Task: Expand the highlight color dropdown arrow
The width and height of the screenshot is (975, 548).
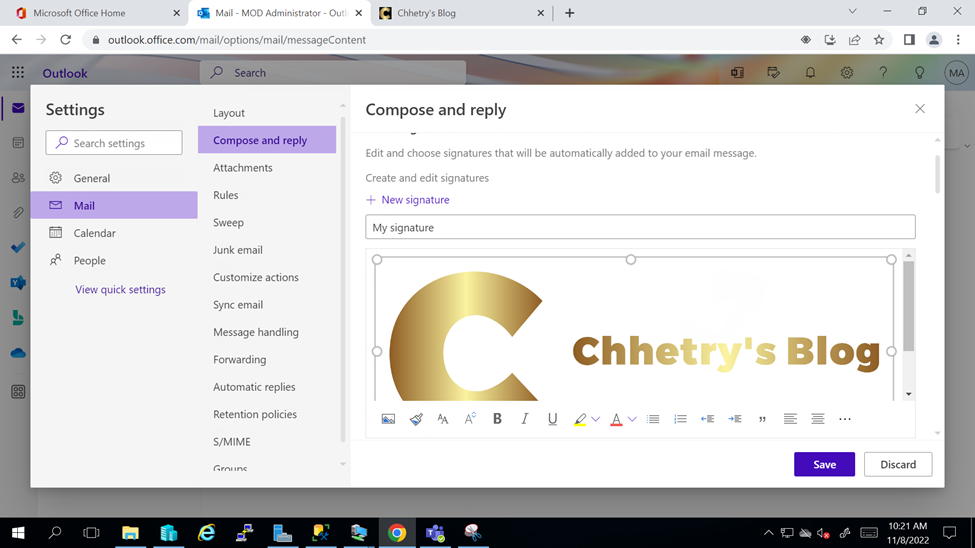Action: tap(596, 419)
